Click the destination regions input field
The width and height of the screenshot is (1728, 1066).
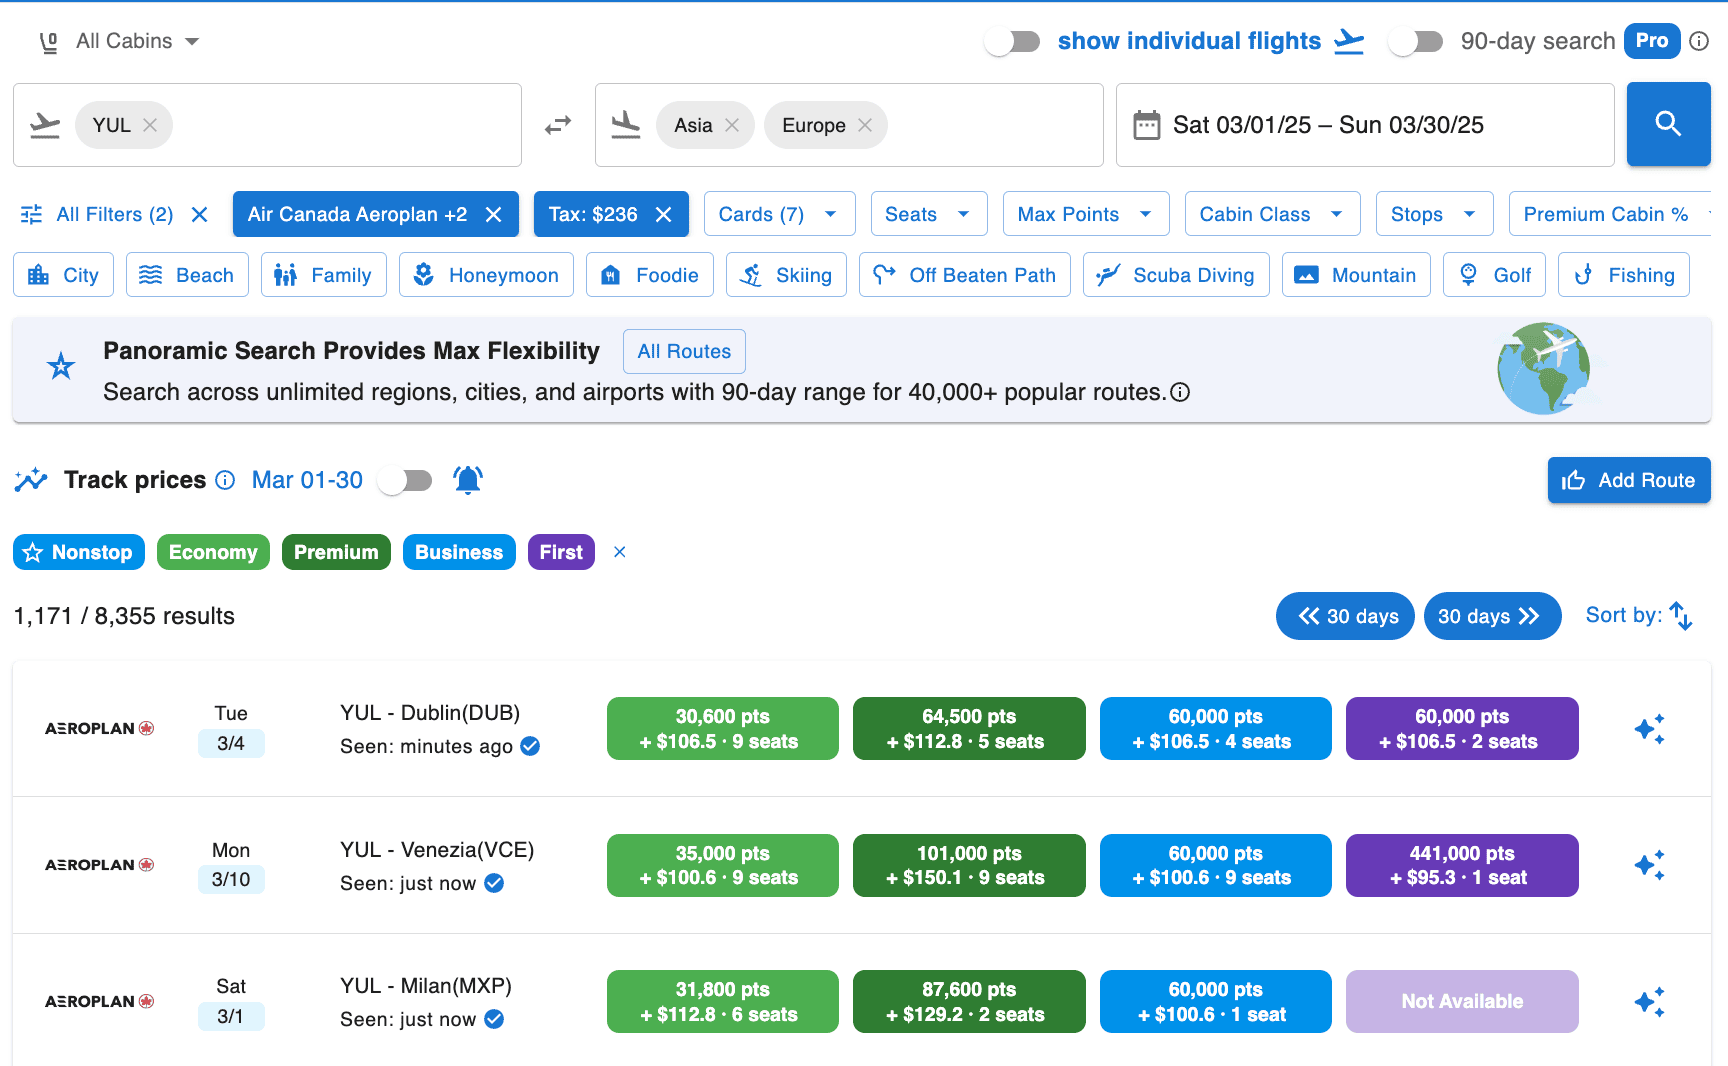[849, 125]
